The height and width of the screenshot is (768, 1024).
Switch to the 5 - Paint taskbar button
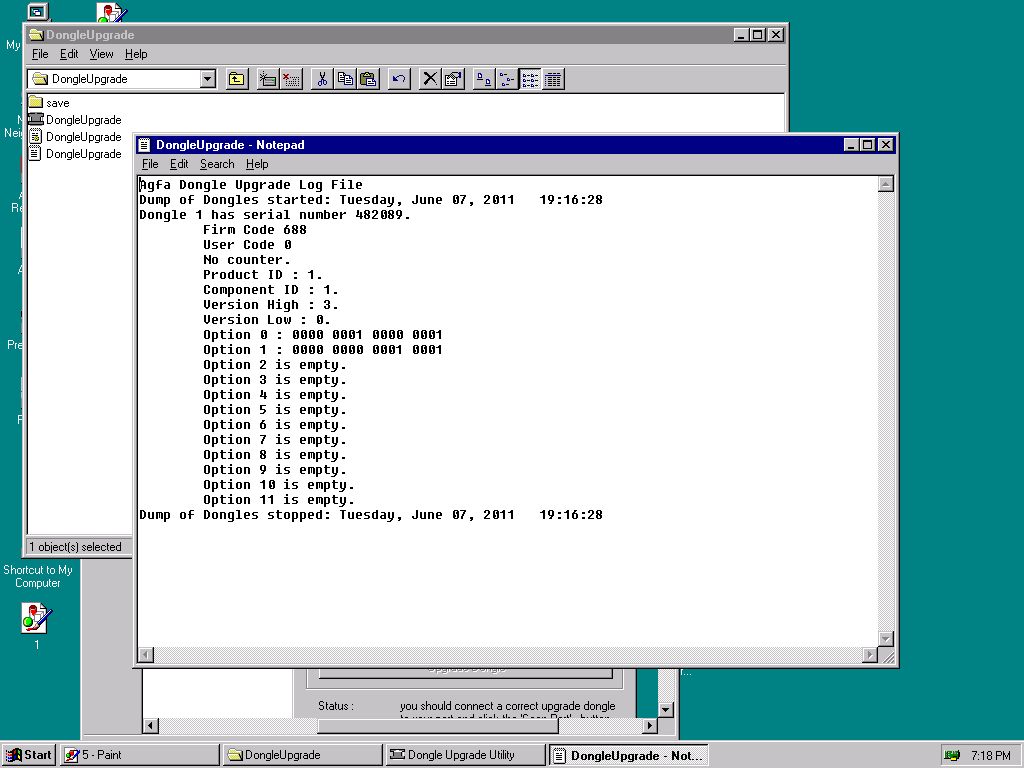pyautogui.click(x=140, y=755)
